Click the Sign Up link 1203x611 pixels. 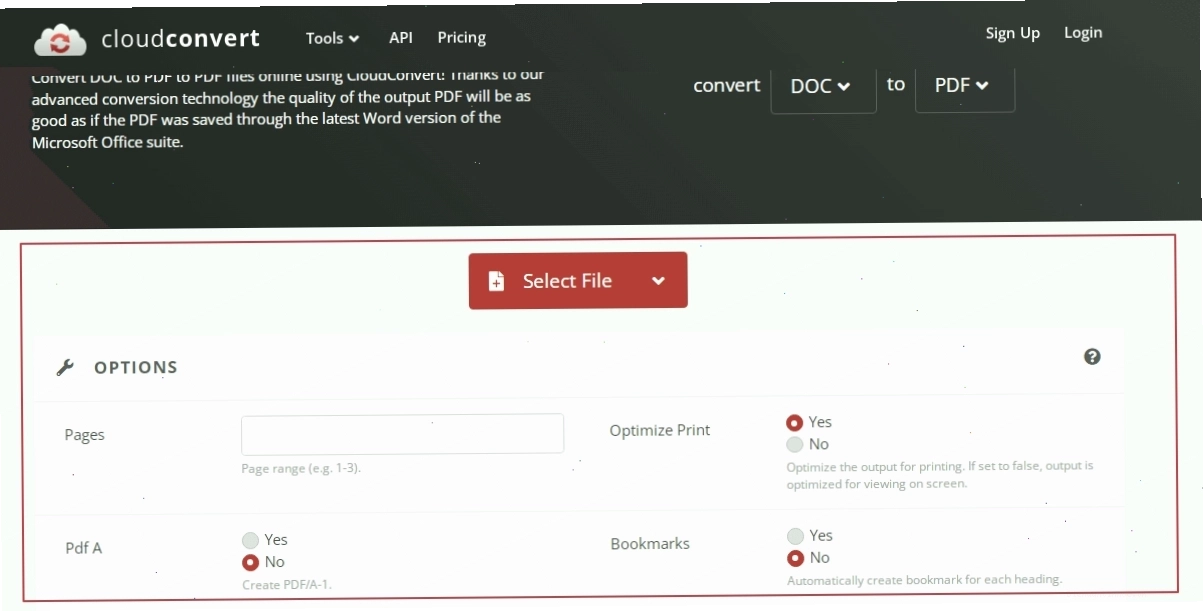coord(1012,33)
